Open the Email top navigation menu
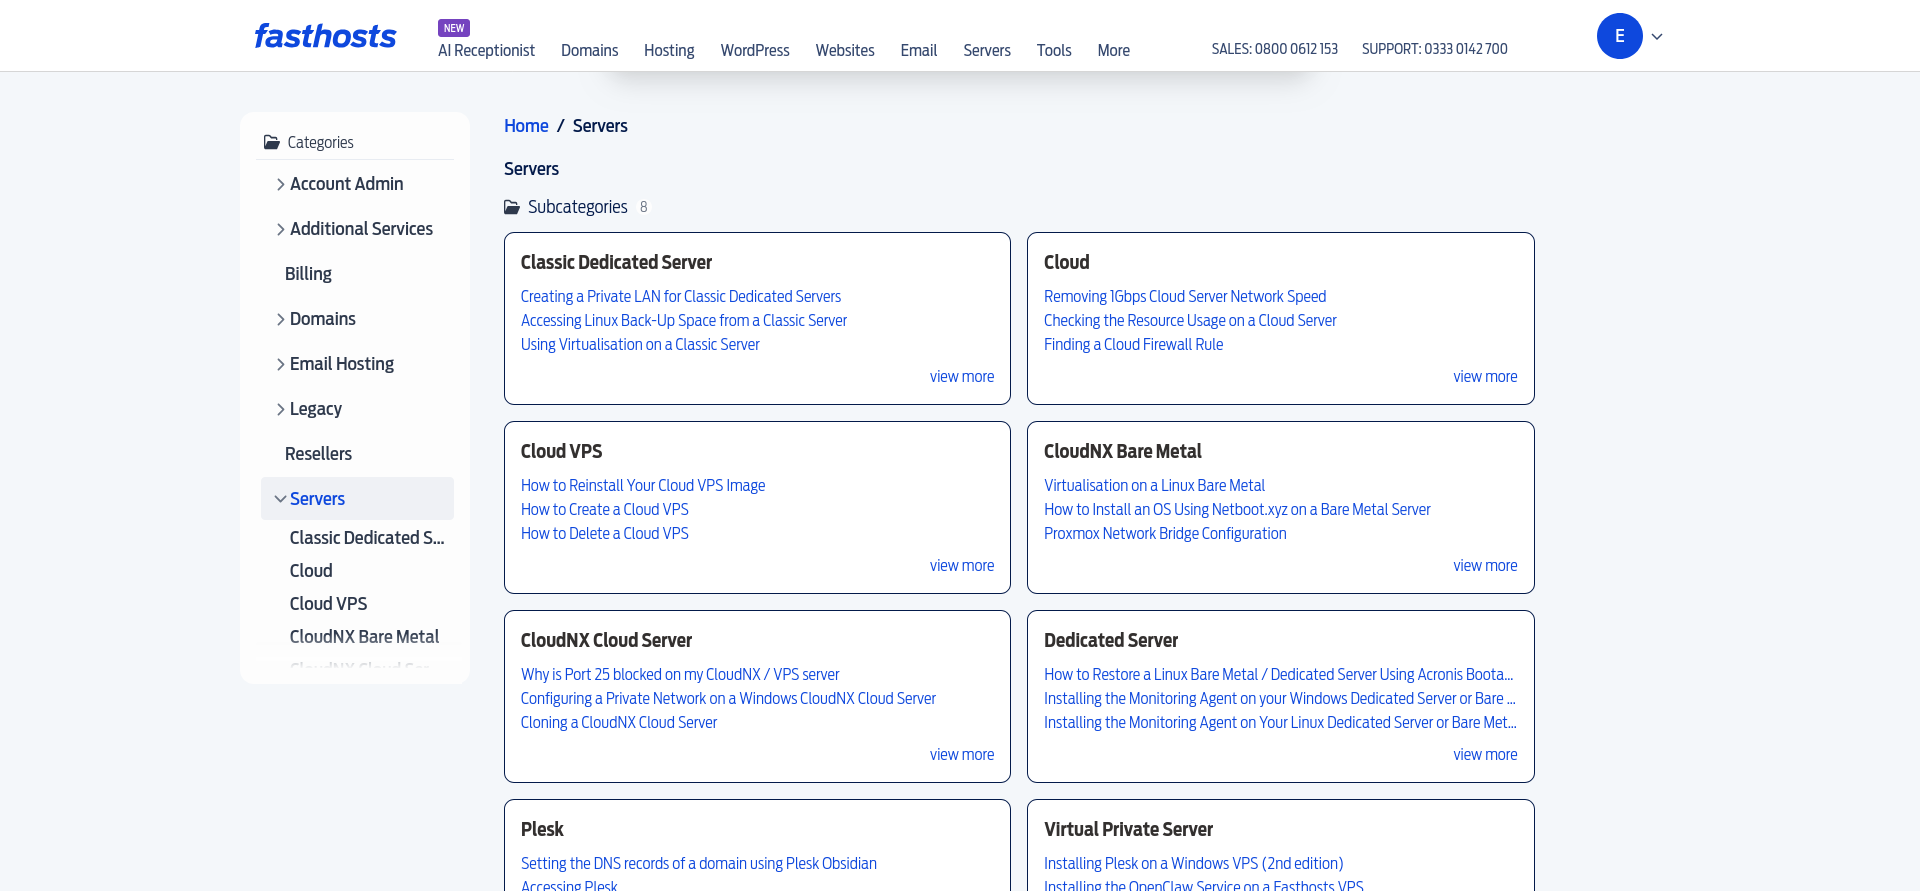The width and height of the screenshot is (1920, 891). coord(919,50)
